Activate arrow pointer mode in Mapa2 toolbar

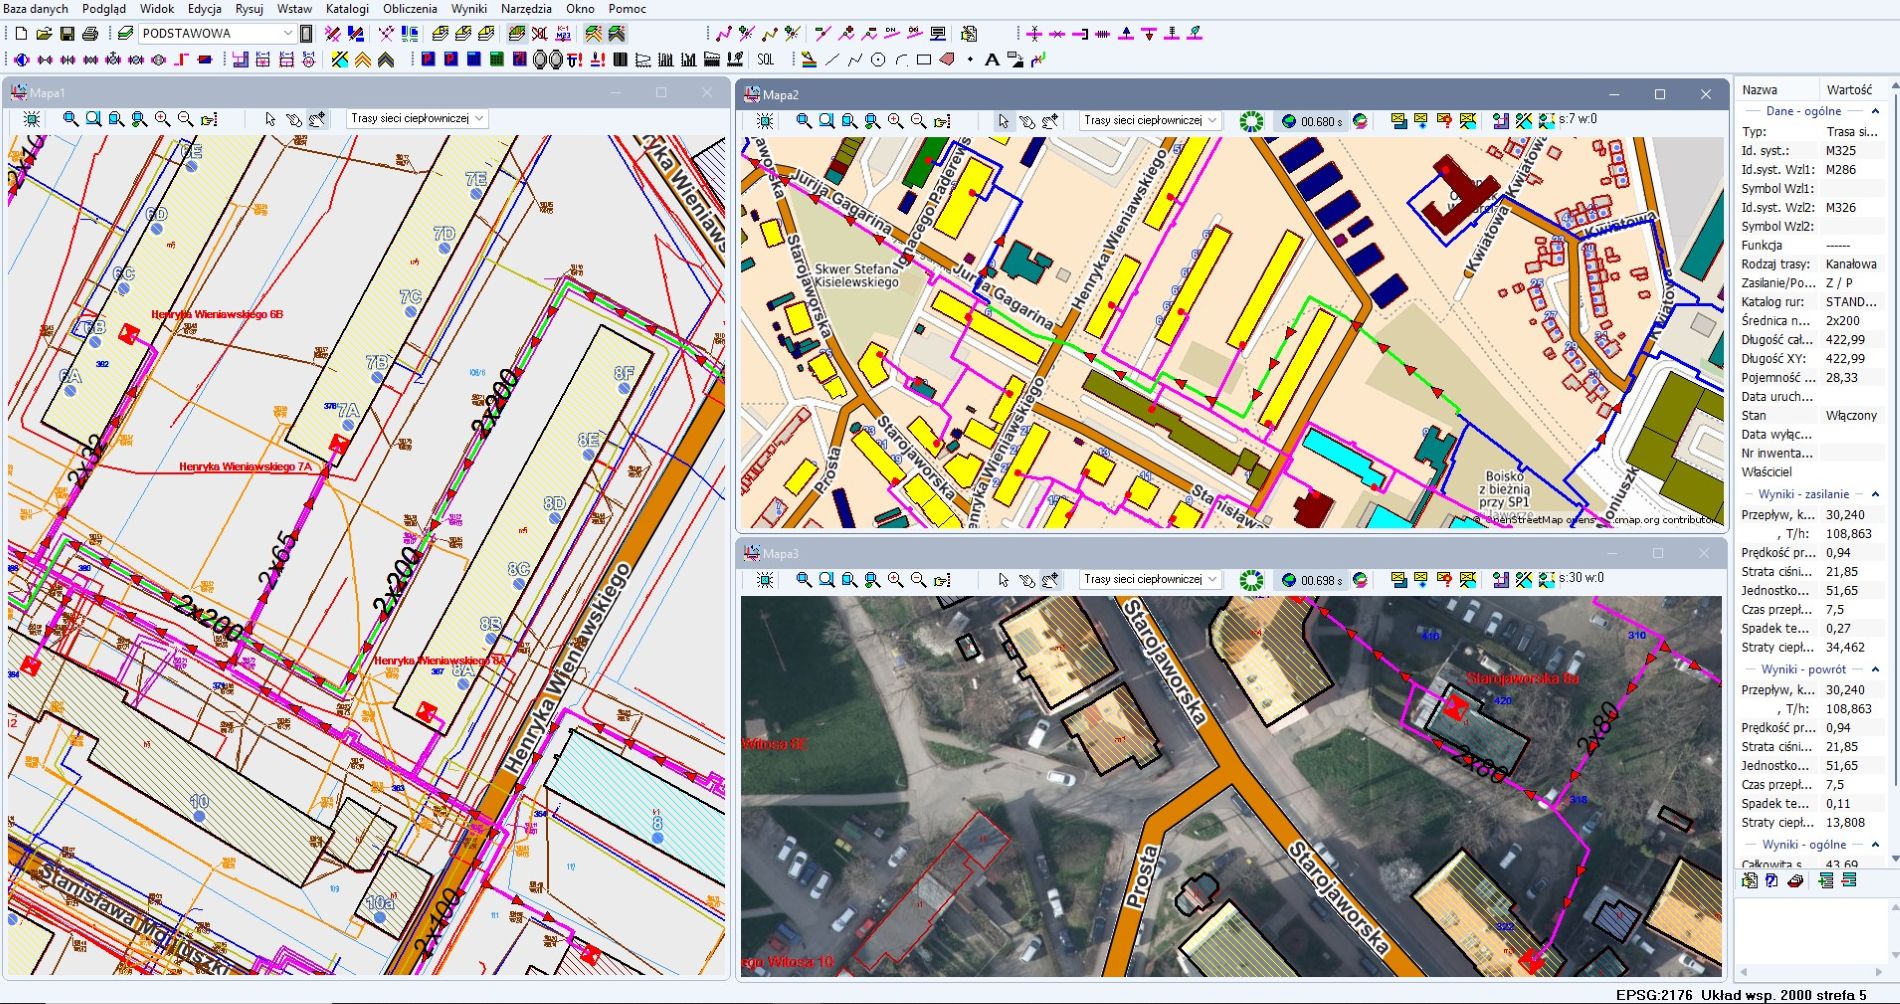point(1003,121)
